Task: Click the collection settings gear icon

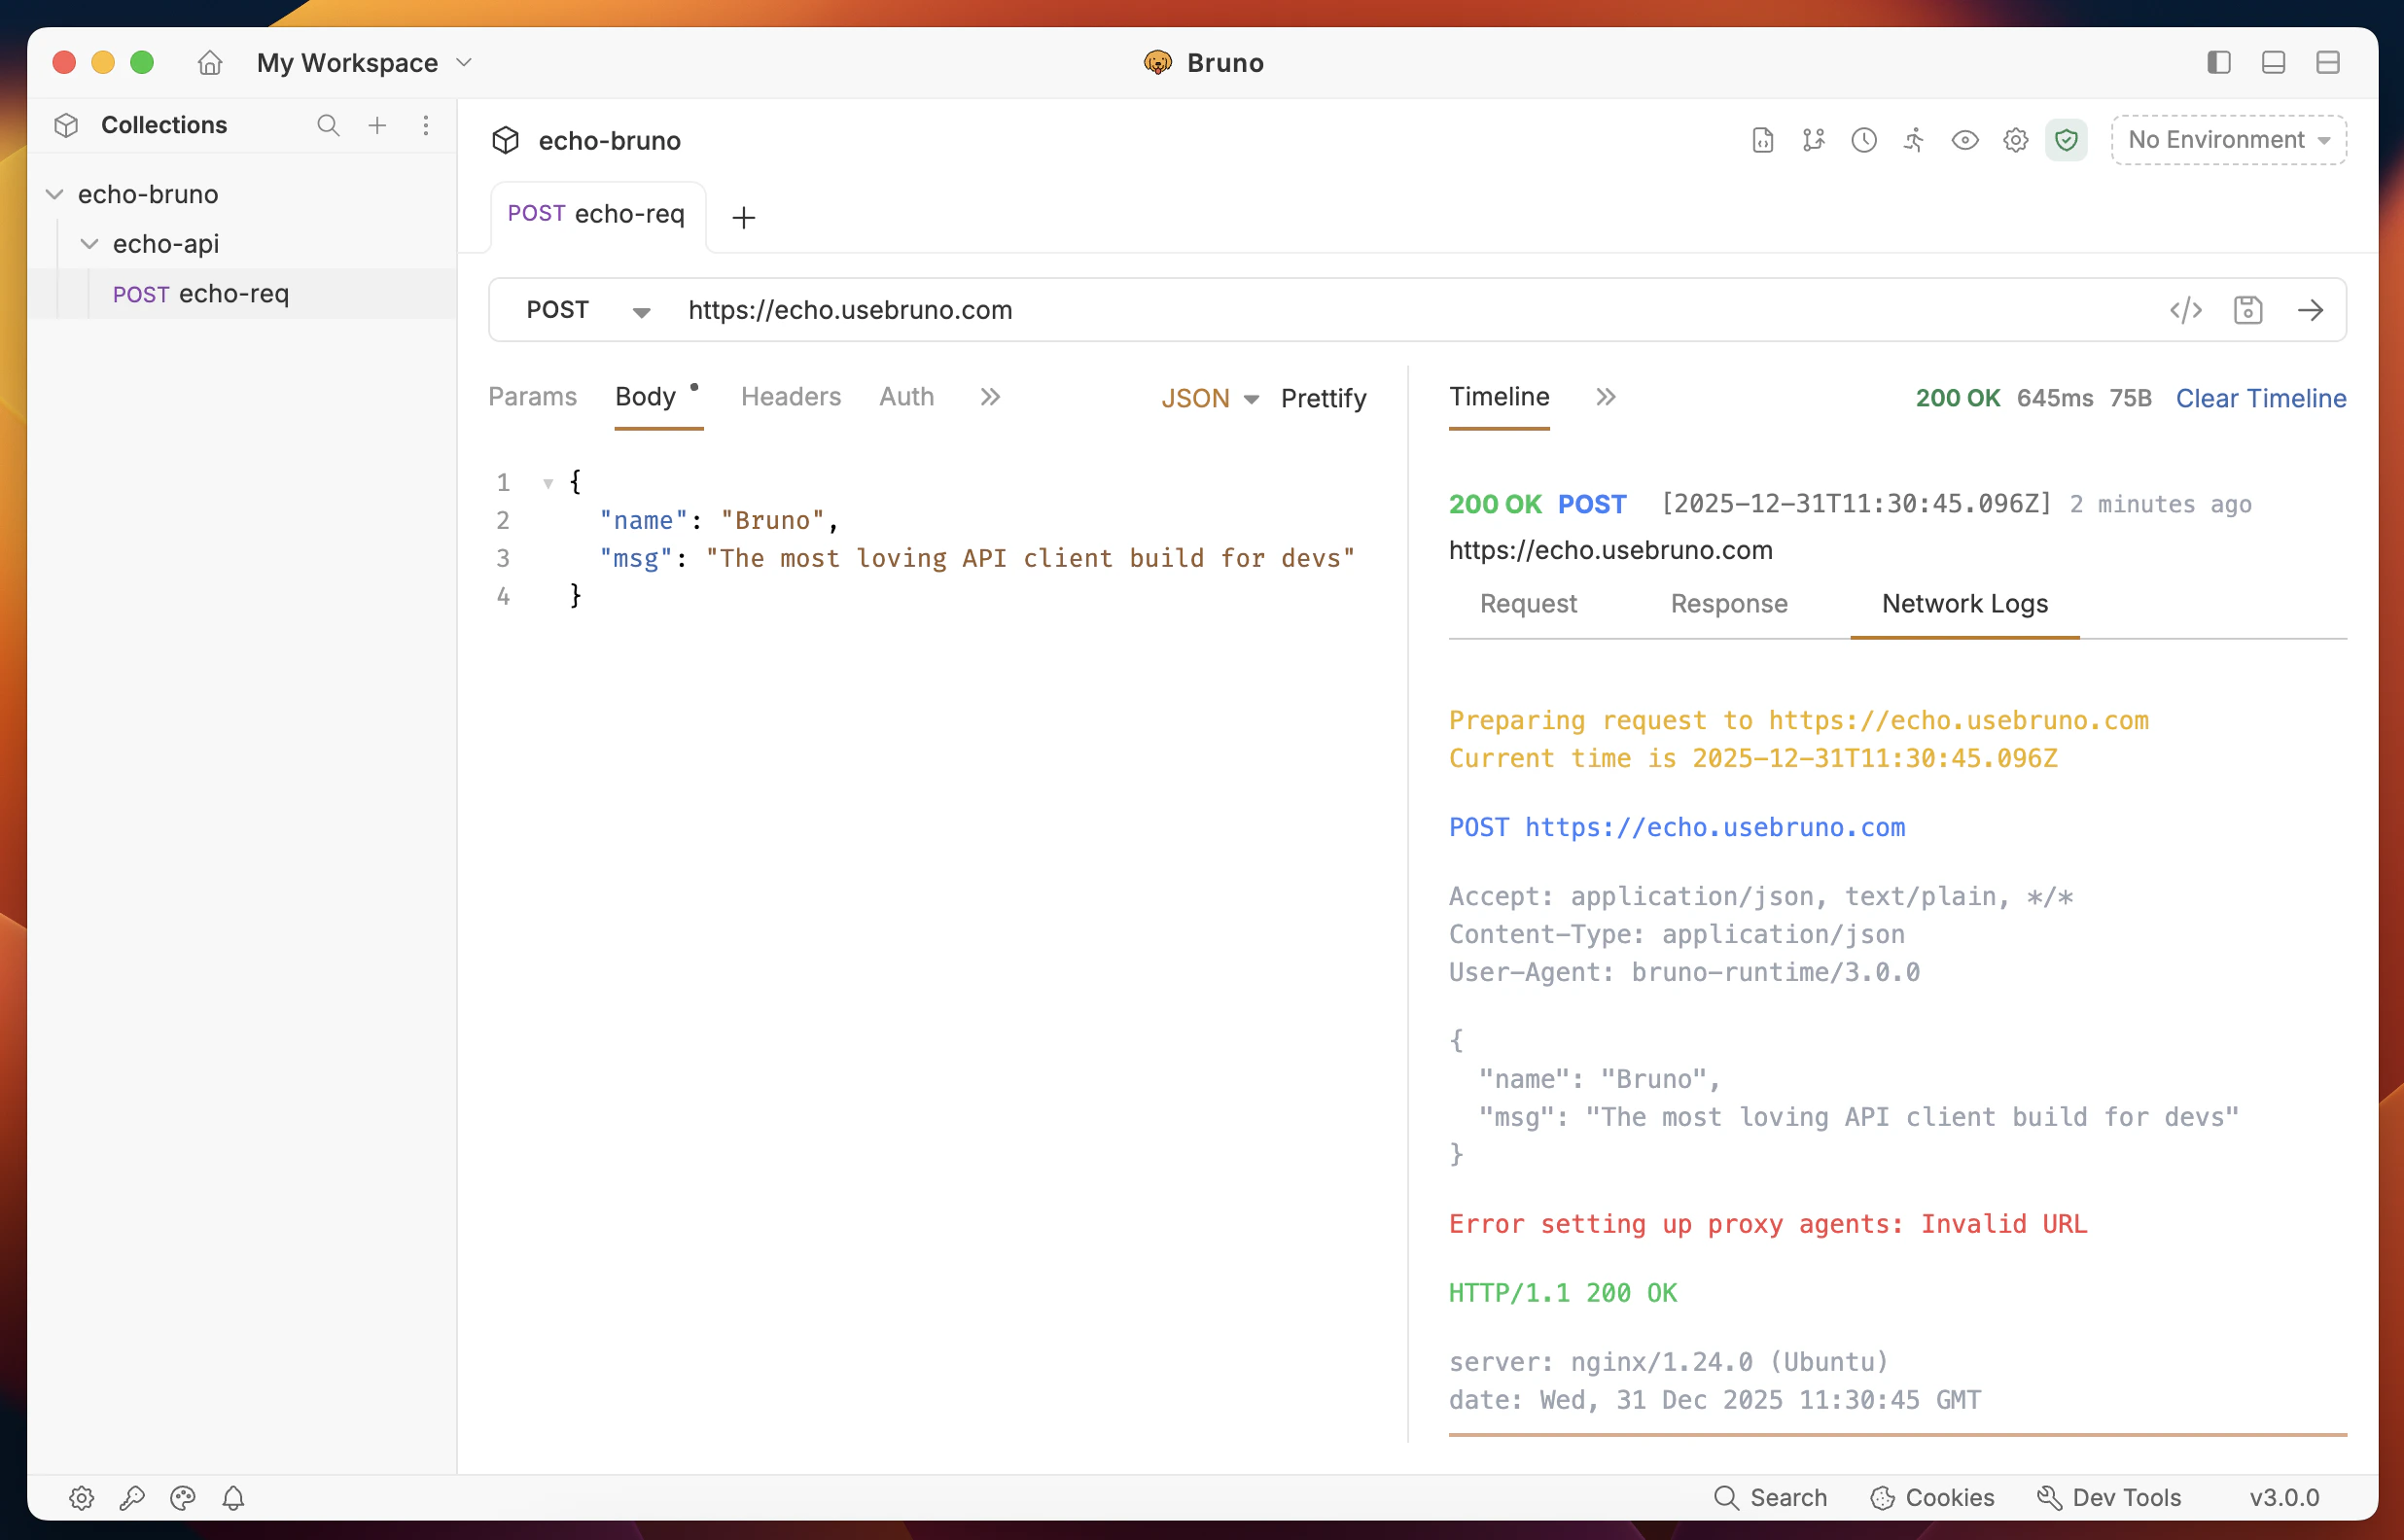Action: coord(2015,140)
